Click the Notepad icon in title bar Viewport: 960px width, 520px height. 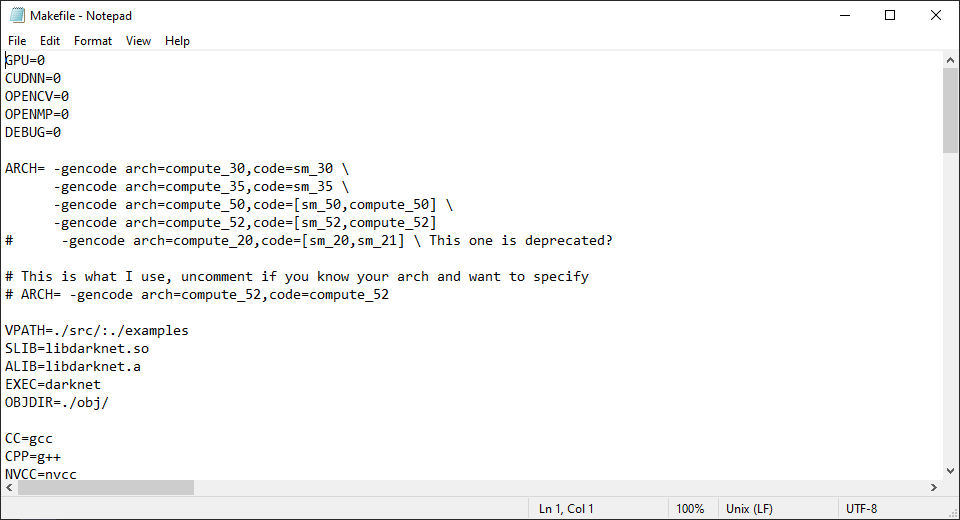point(17,15)
